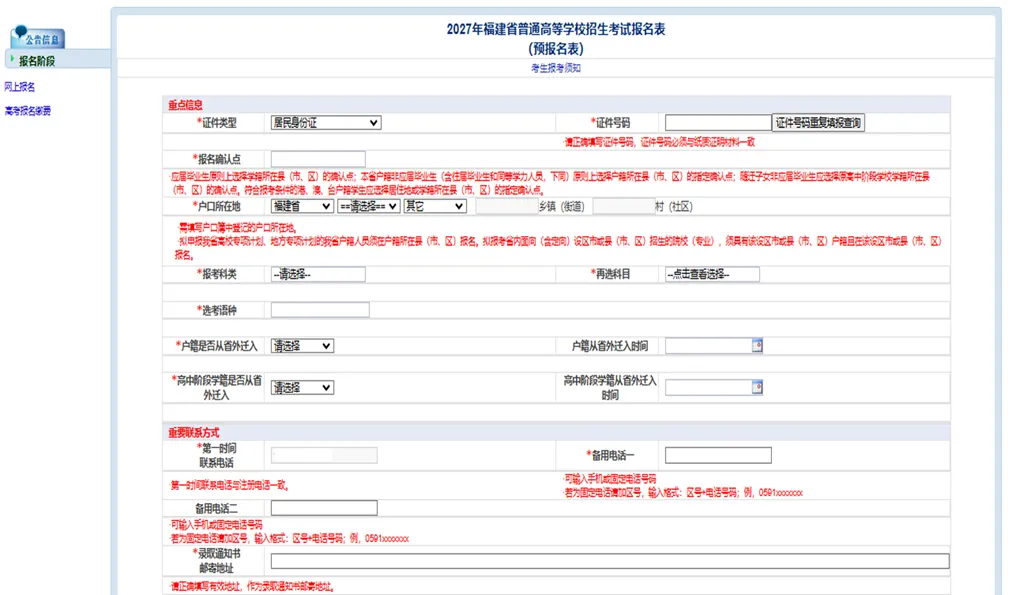Open calendar for 户籍从省外迁入时间
The height and width of the screenshot is (595, 1027).
757,345
